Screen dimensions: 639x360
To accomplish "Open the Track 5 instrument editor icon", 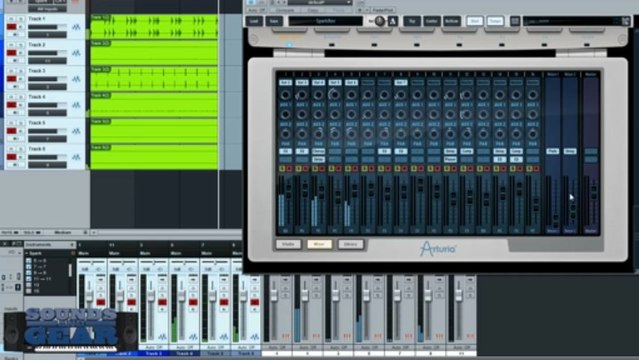I will click(x=76, y=131).
